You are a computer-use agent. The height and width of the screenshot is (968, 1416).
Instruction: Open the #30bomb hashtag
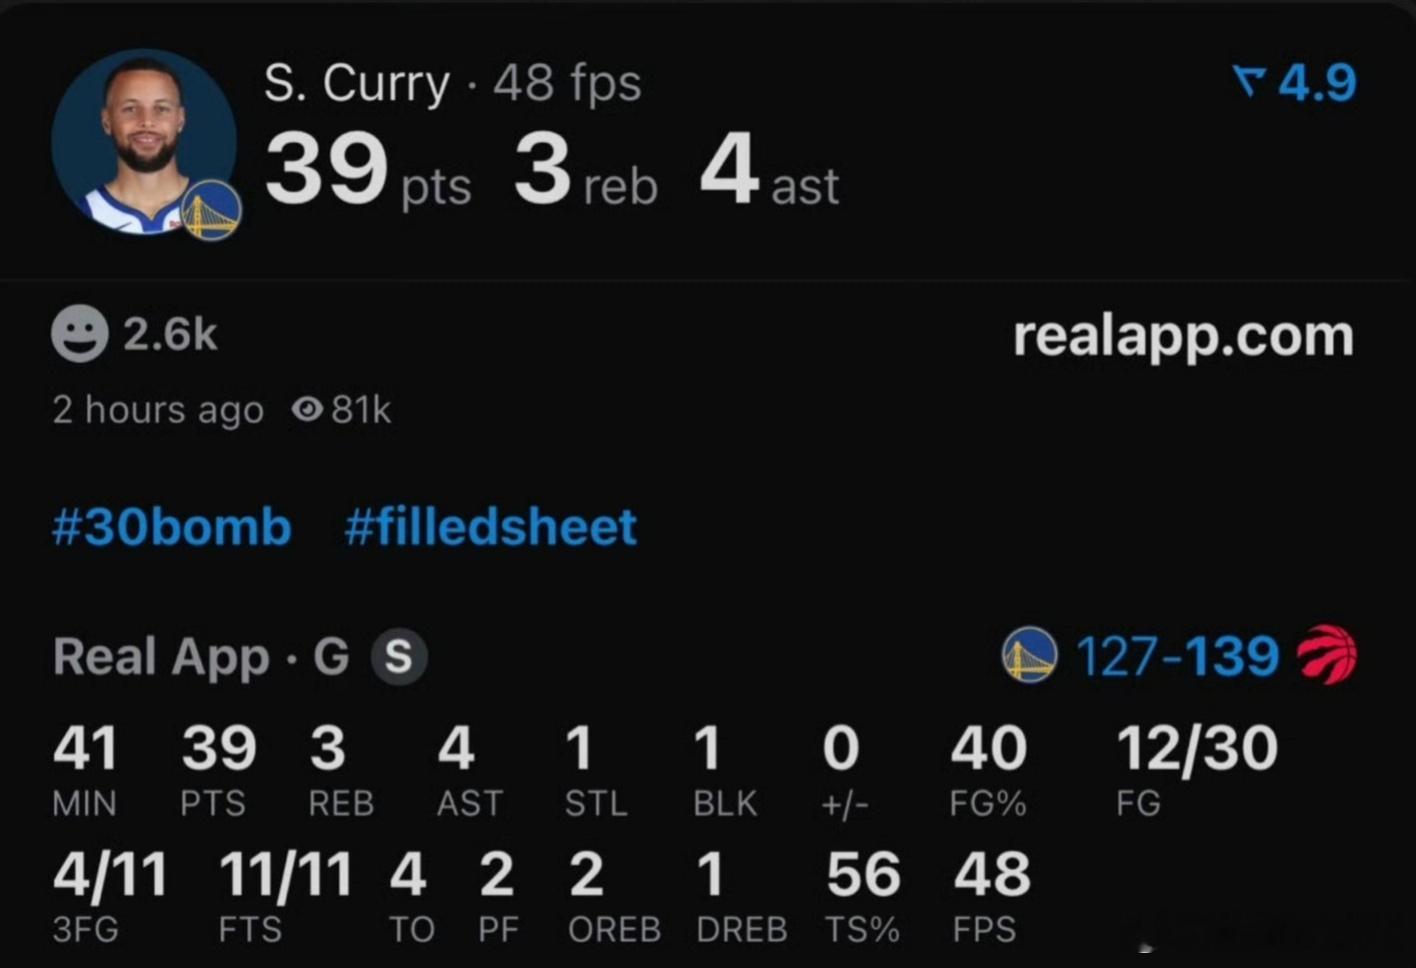point(172,527)
